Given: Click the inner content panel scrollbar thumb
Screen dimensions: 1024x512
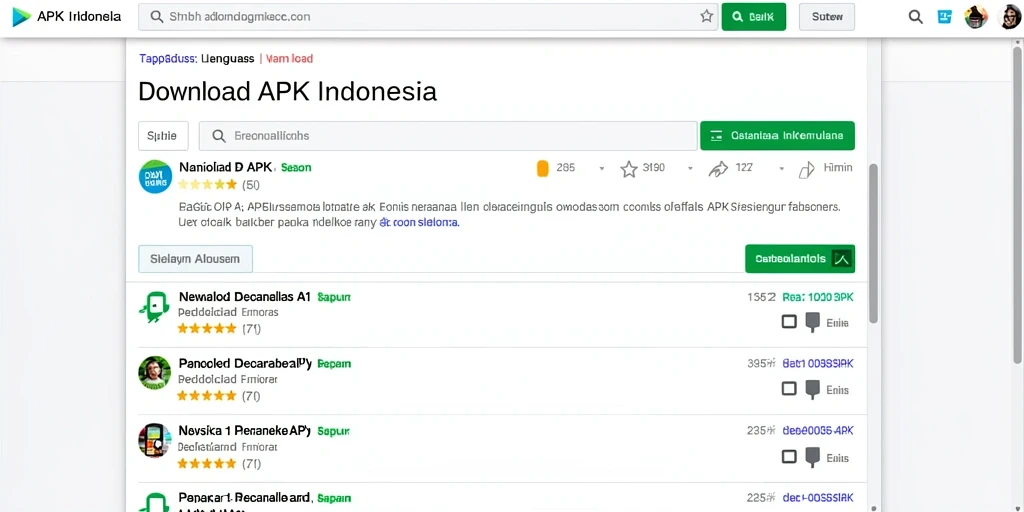Looking at the screenshot, I should point(874,243).
